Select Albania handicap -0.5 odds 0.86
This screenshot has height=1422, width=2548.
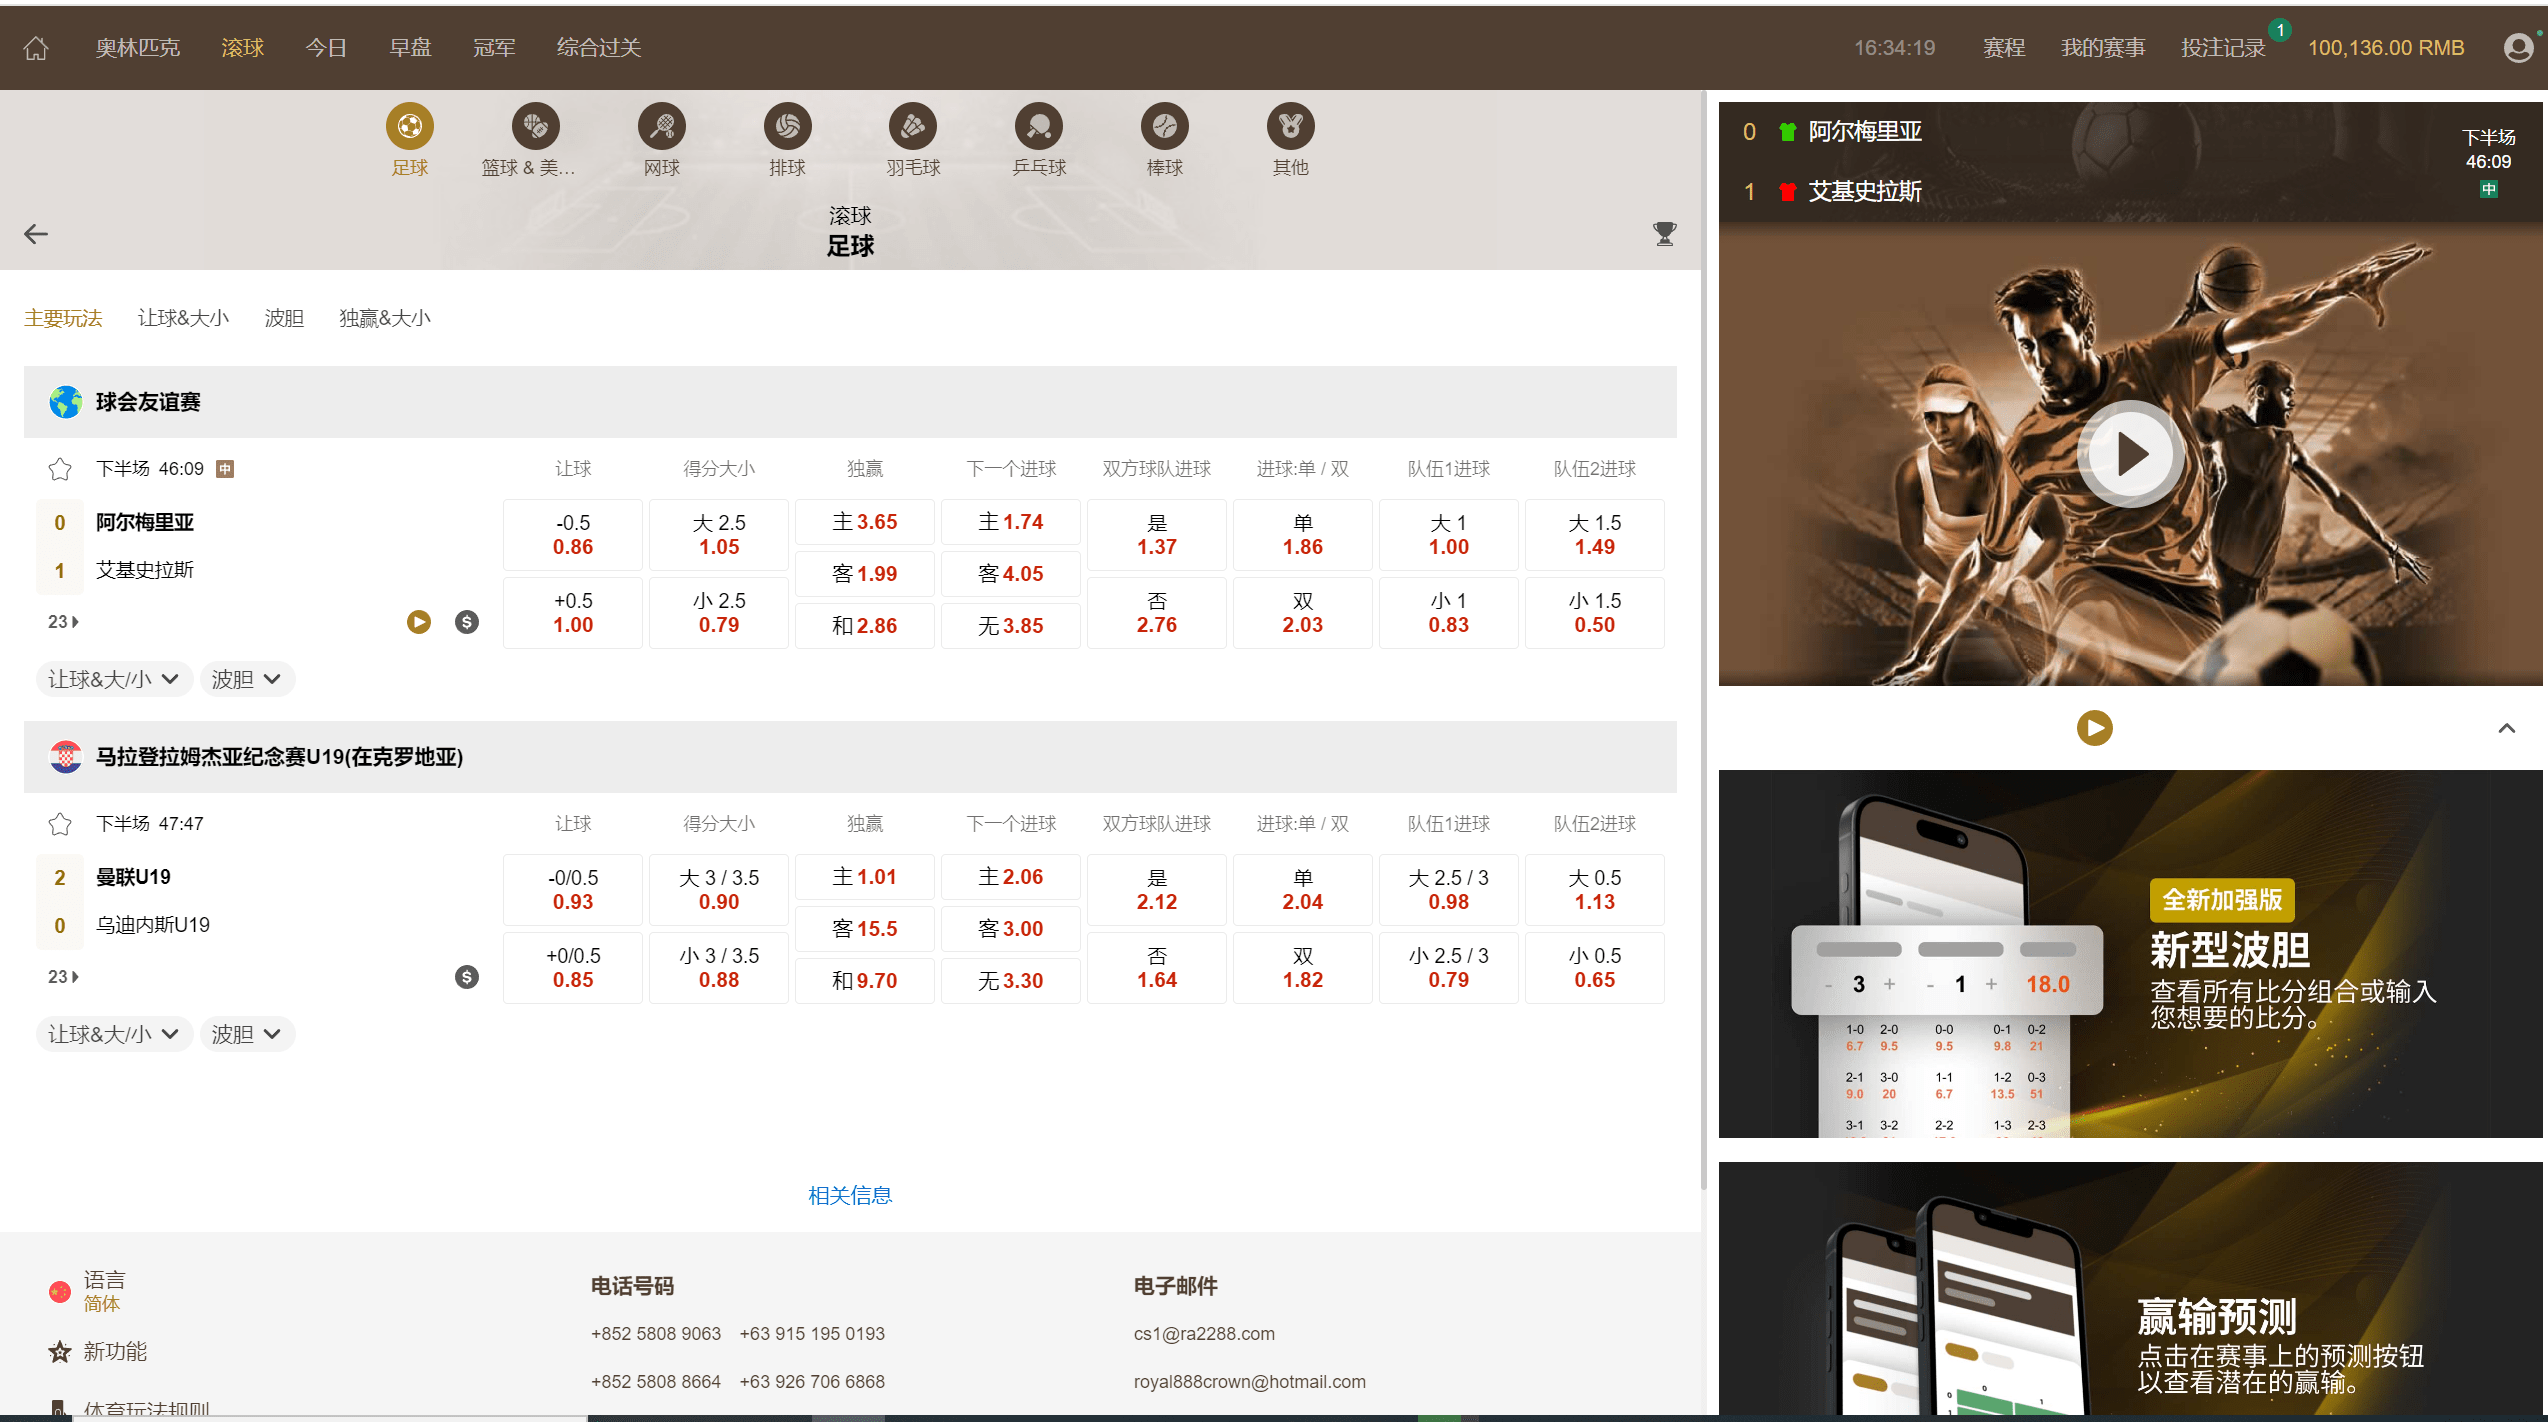573,535
